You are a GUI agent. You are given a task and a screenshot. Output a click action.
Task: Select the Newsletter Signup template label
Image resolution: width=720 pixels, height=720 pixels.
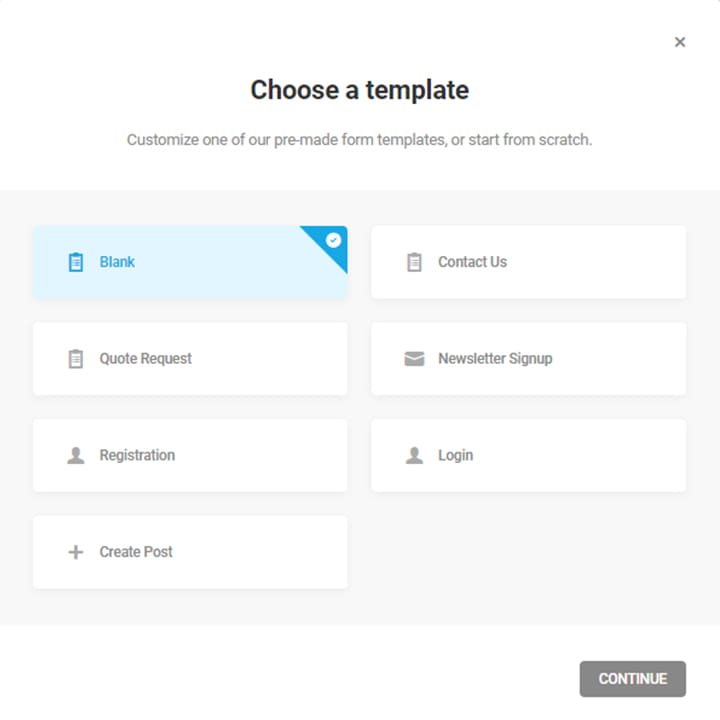[495, 359]
